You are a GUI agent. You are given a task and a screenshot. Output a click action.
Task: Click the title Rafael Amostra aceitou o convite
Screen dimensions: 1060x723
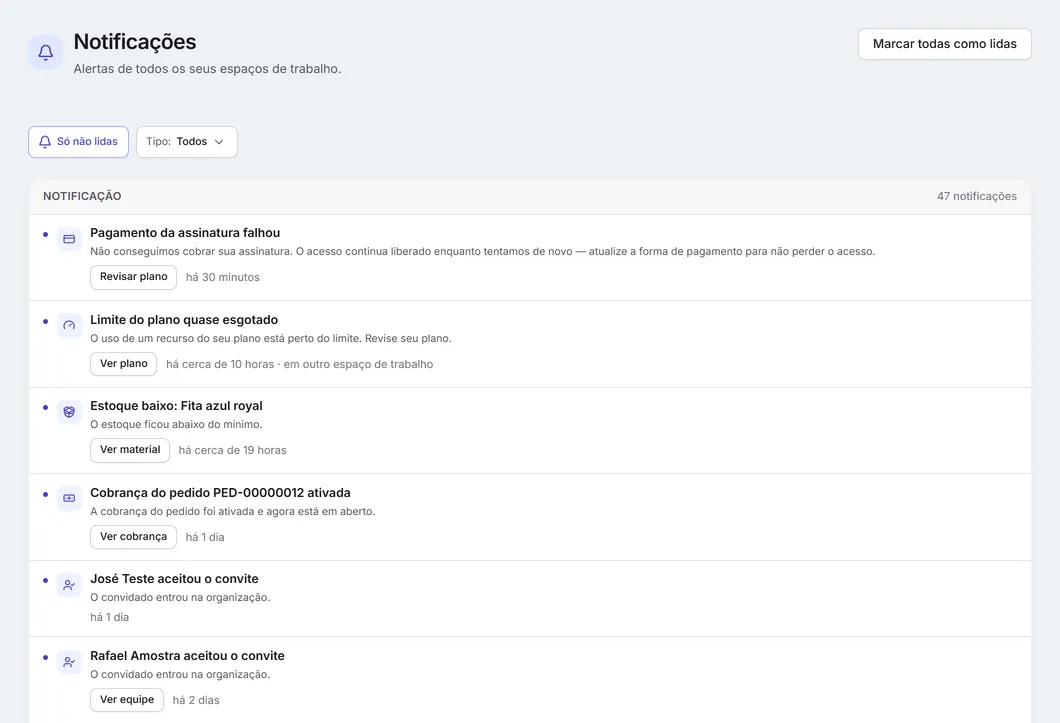point(187,656)
